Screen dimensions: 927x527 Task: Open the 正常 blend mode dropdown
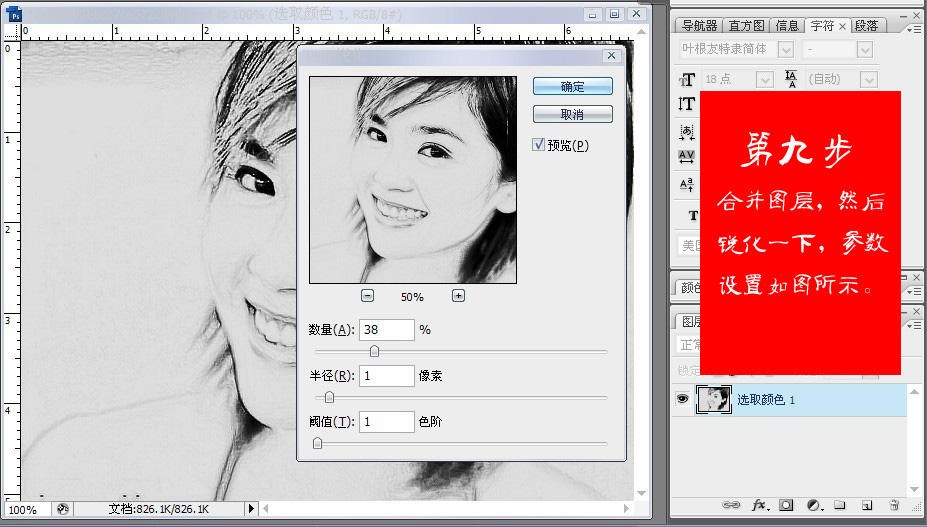click(688, 344)
